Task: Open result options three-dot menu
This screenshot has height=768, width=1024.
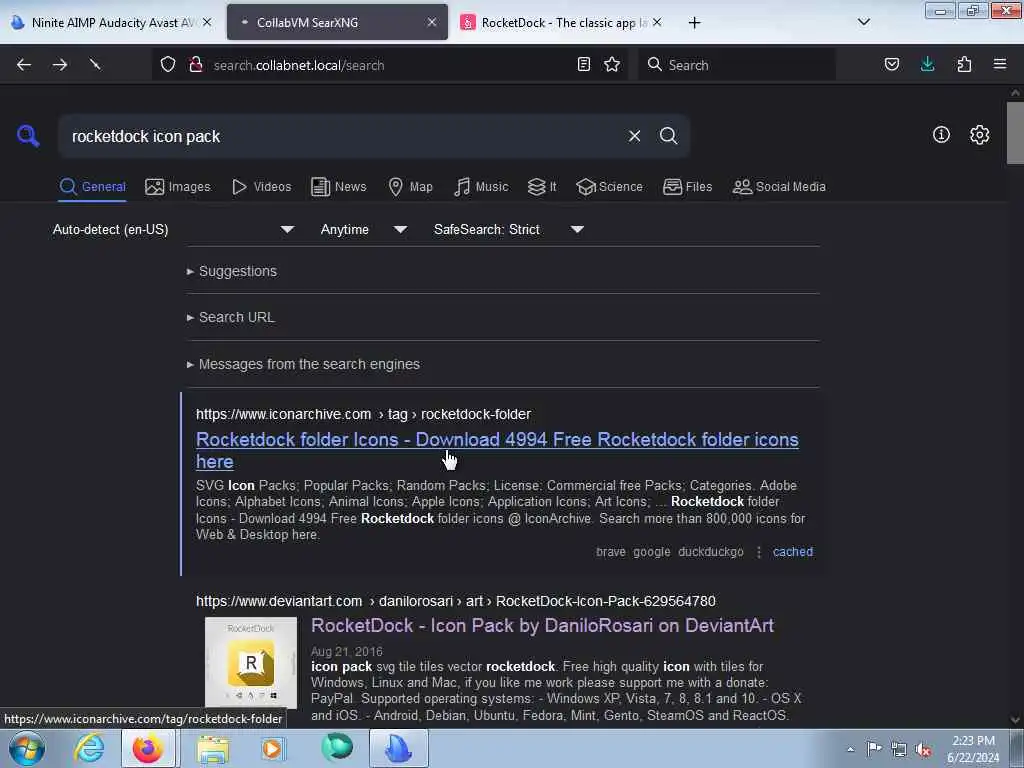Action: (759, 552)
